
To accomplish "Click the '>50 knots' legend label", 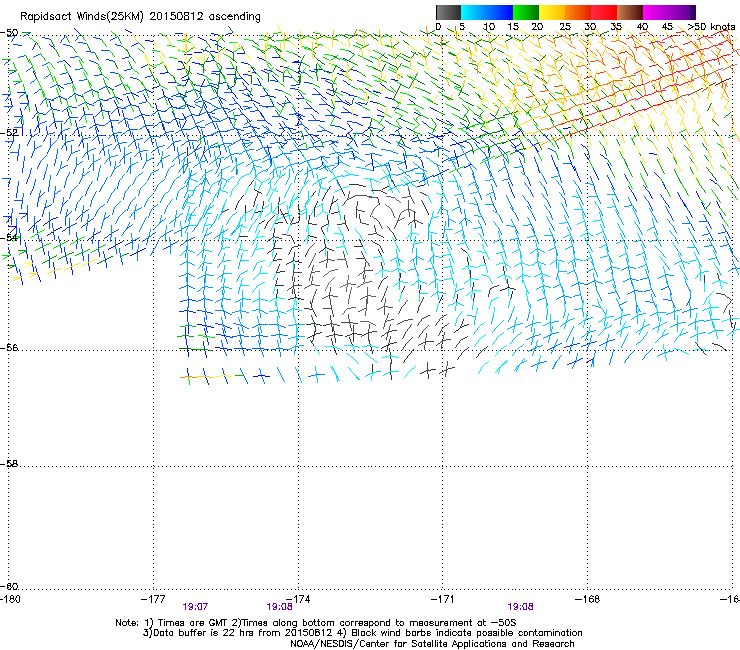I will [x=711, y=27].
